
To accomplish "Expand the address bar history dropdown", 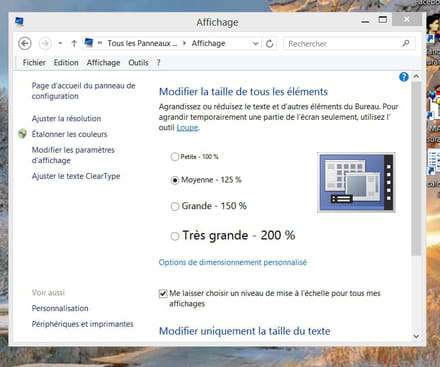I will 255,43.
